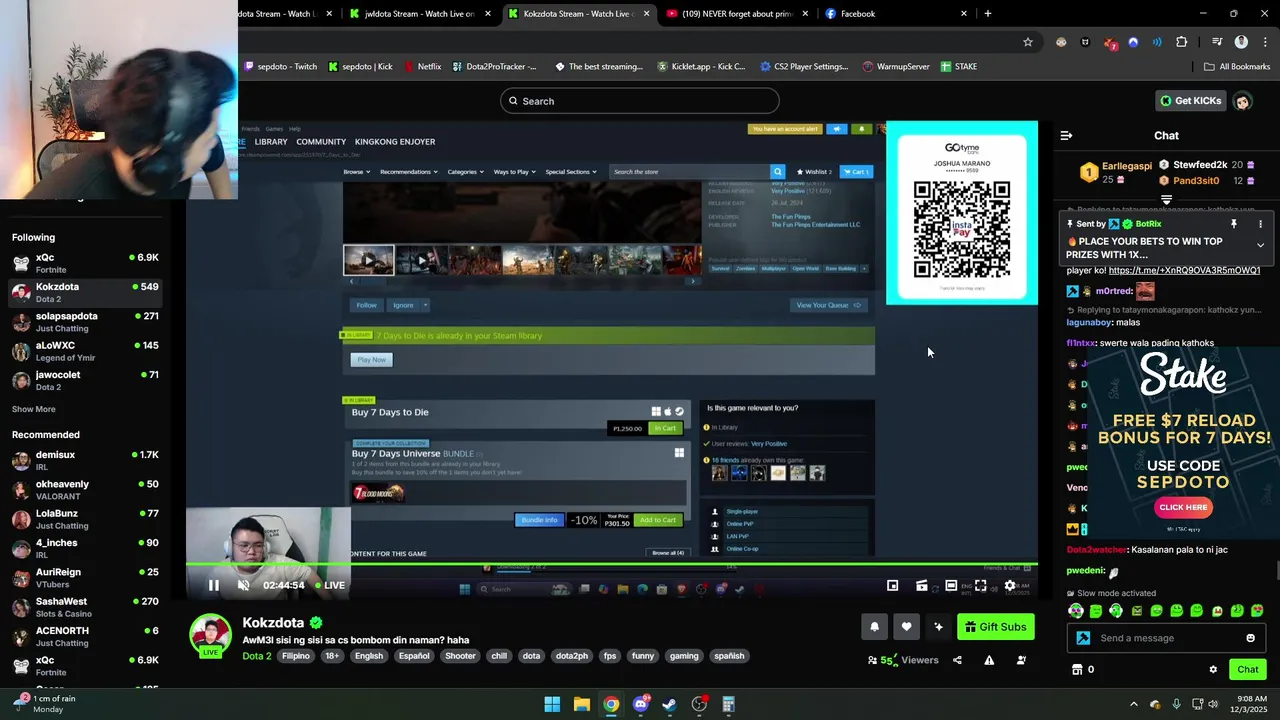Image resolution: width=1280 pixels, height=720 pixels.
Task: Toggle theater mode in the player
Action: [x=951, y=586]
